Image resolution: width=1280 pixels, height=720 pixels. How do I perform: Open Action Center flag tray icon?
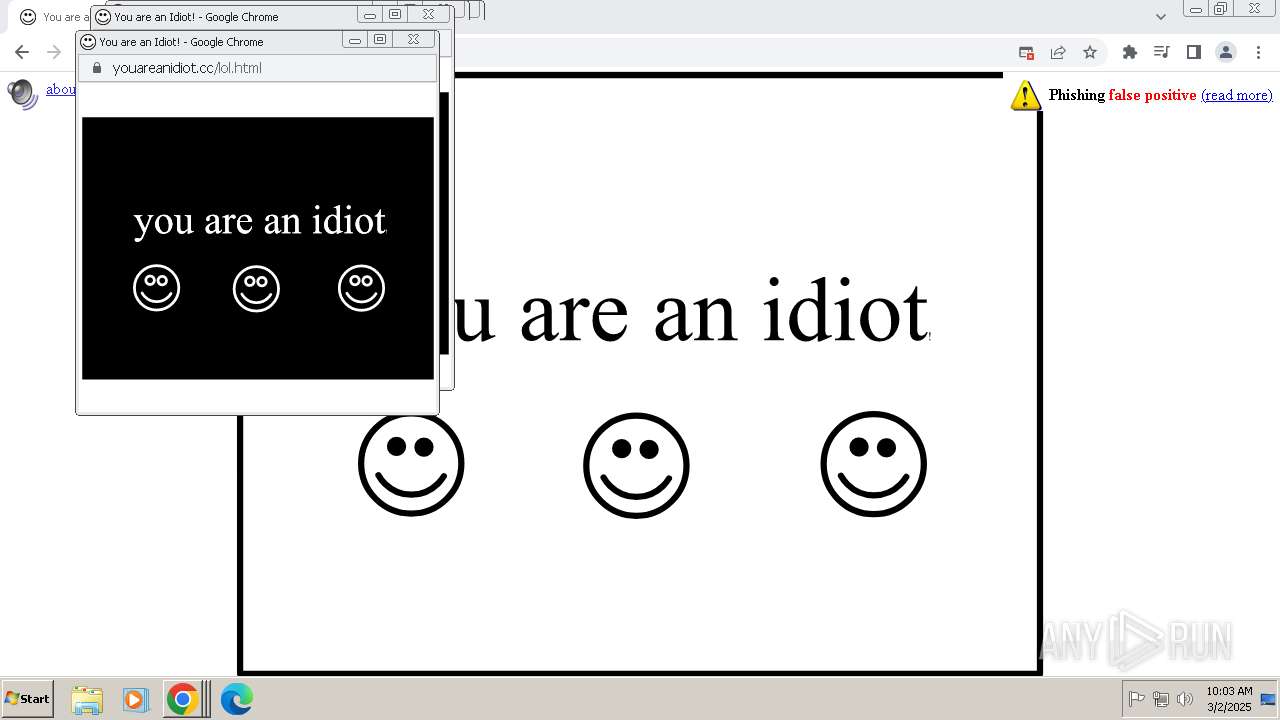pyautogui.click(x=1137, y=699)
